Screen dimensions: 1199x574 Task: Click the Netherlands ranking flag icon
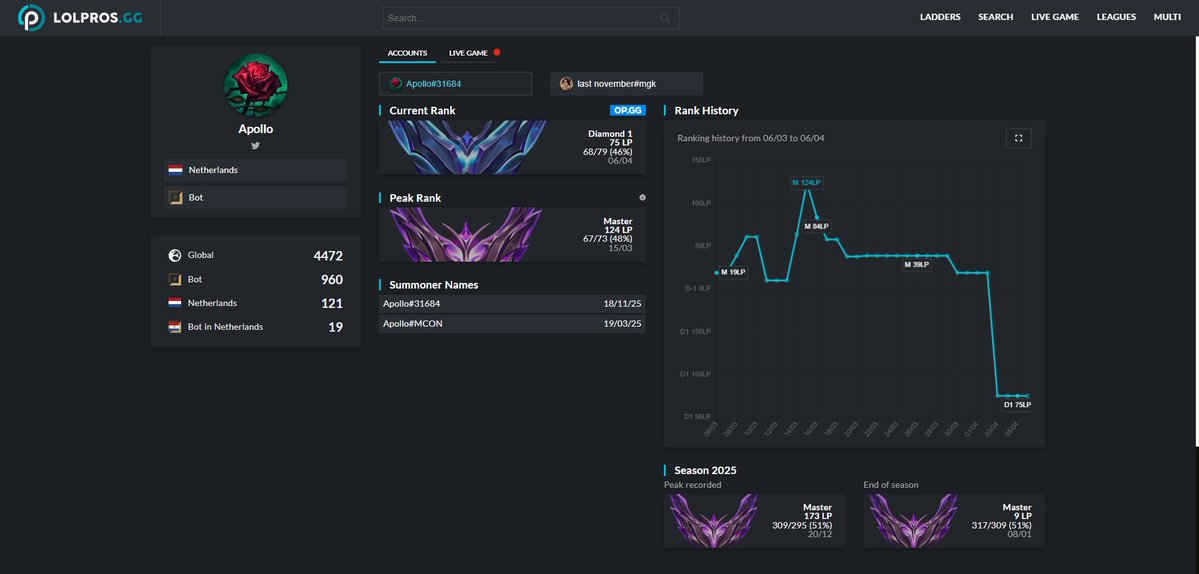coord(174,303)
